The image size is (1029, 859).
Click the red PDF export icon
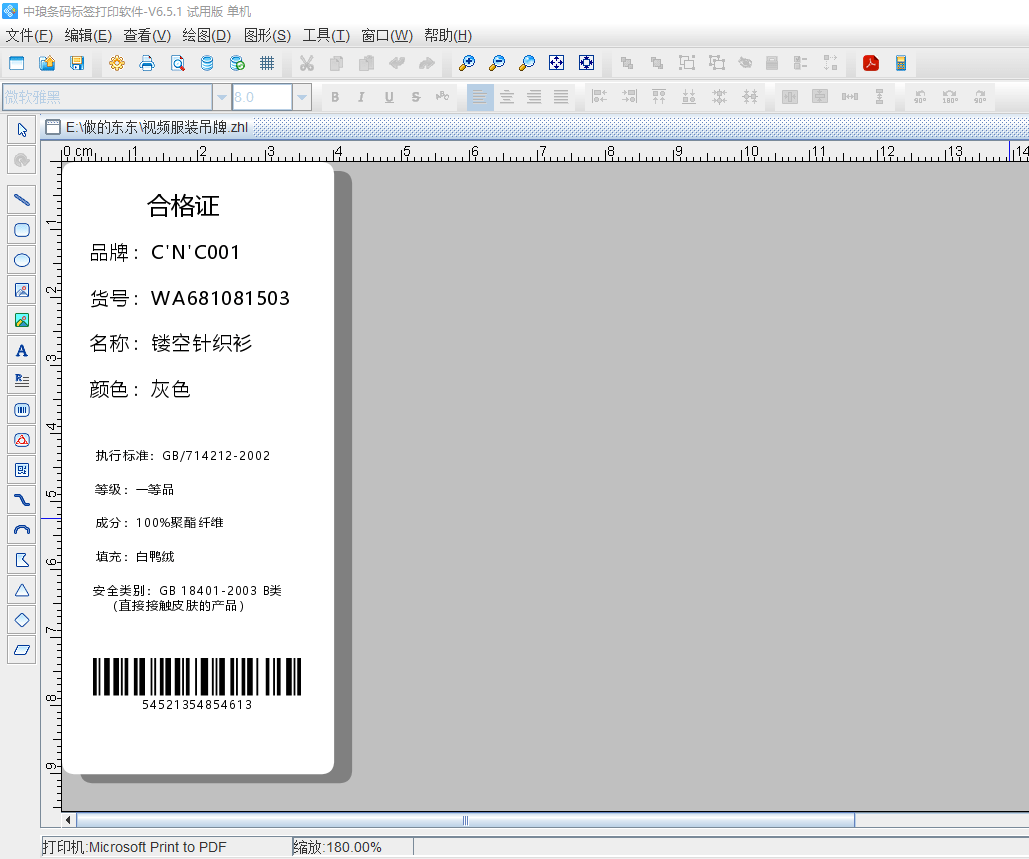coord(871,64)
